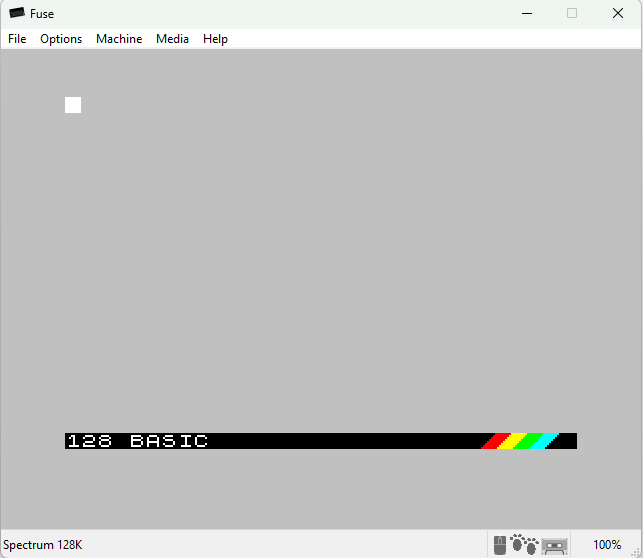Screen dimensions: 643x558
Task: Click the 100% speed indicator
Action: tap(607, 545)
